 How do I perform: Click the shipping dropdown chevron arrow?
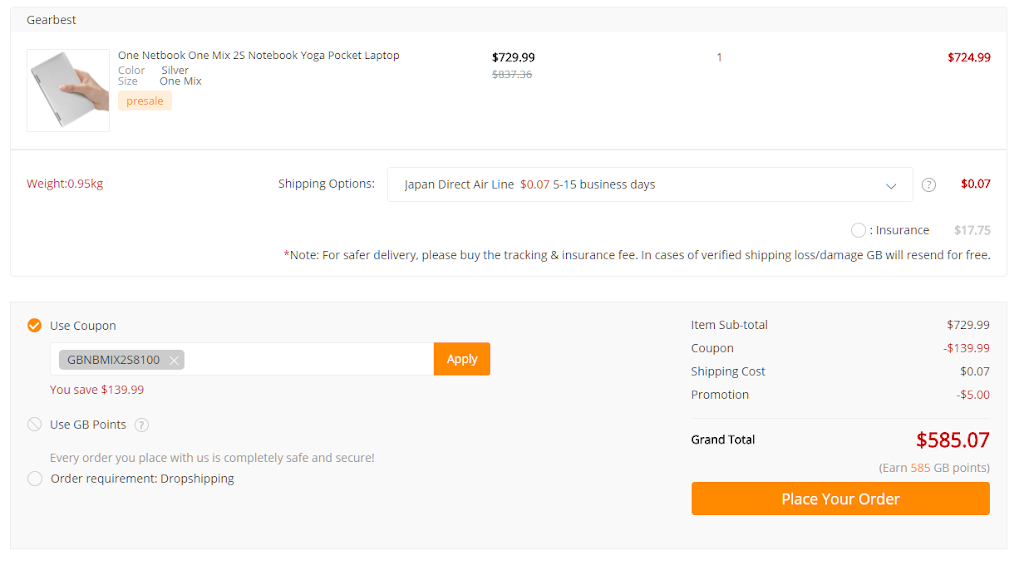[x=891, y=185]
